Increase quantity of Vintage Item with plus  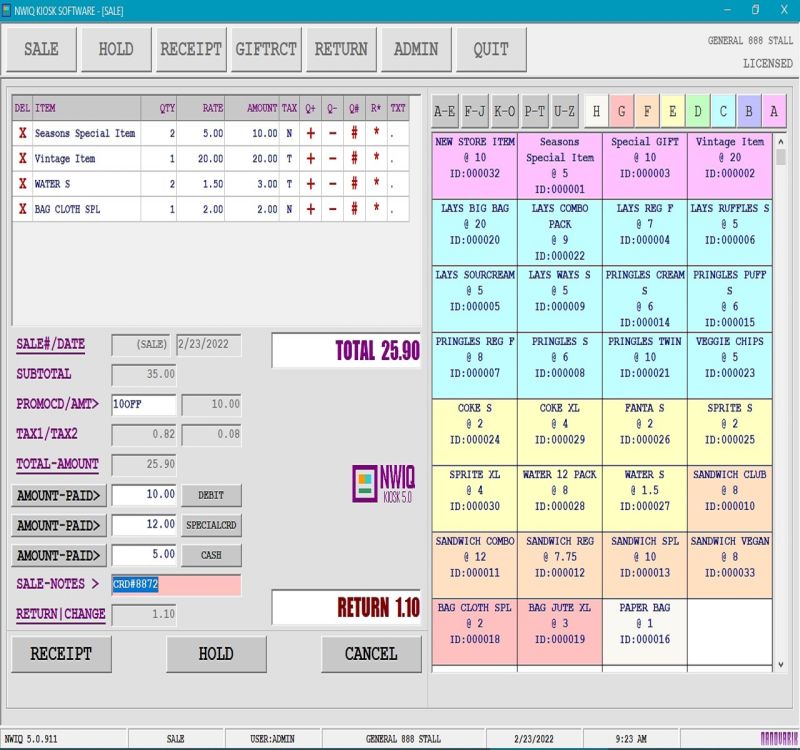pos(310,159)
